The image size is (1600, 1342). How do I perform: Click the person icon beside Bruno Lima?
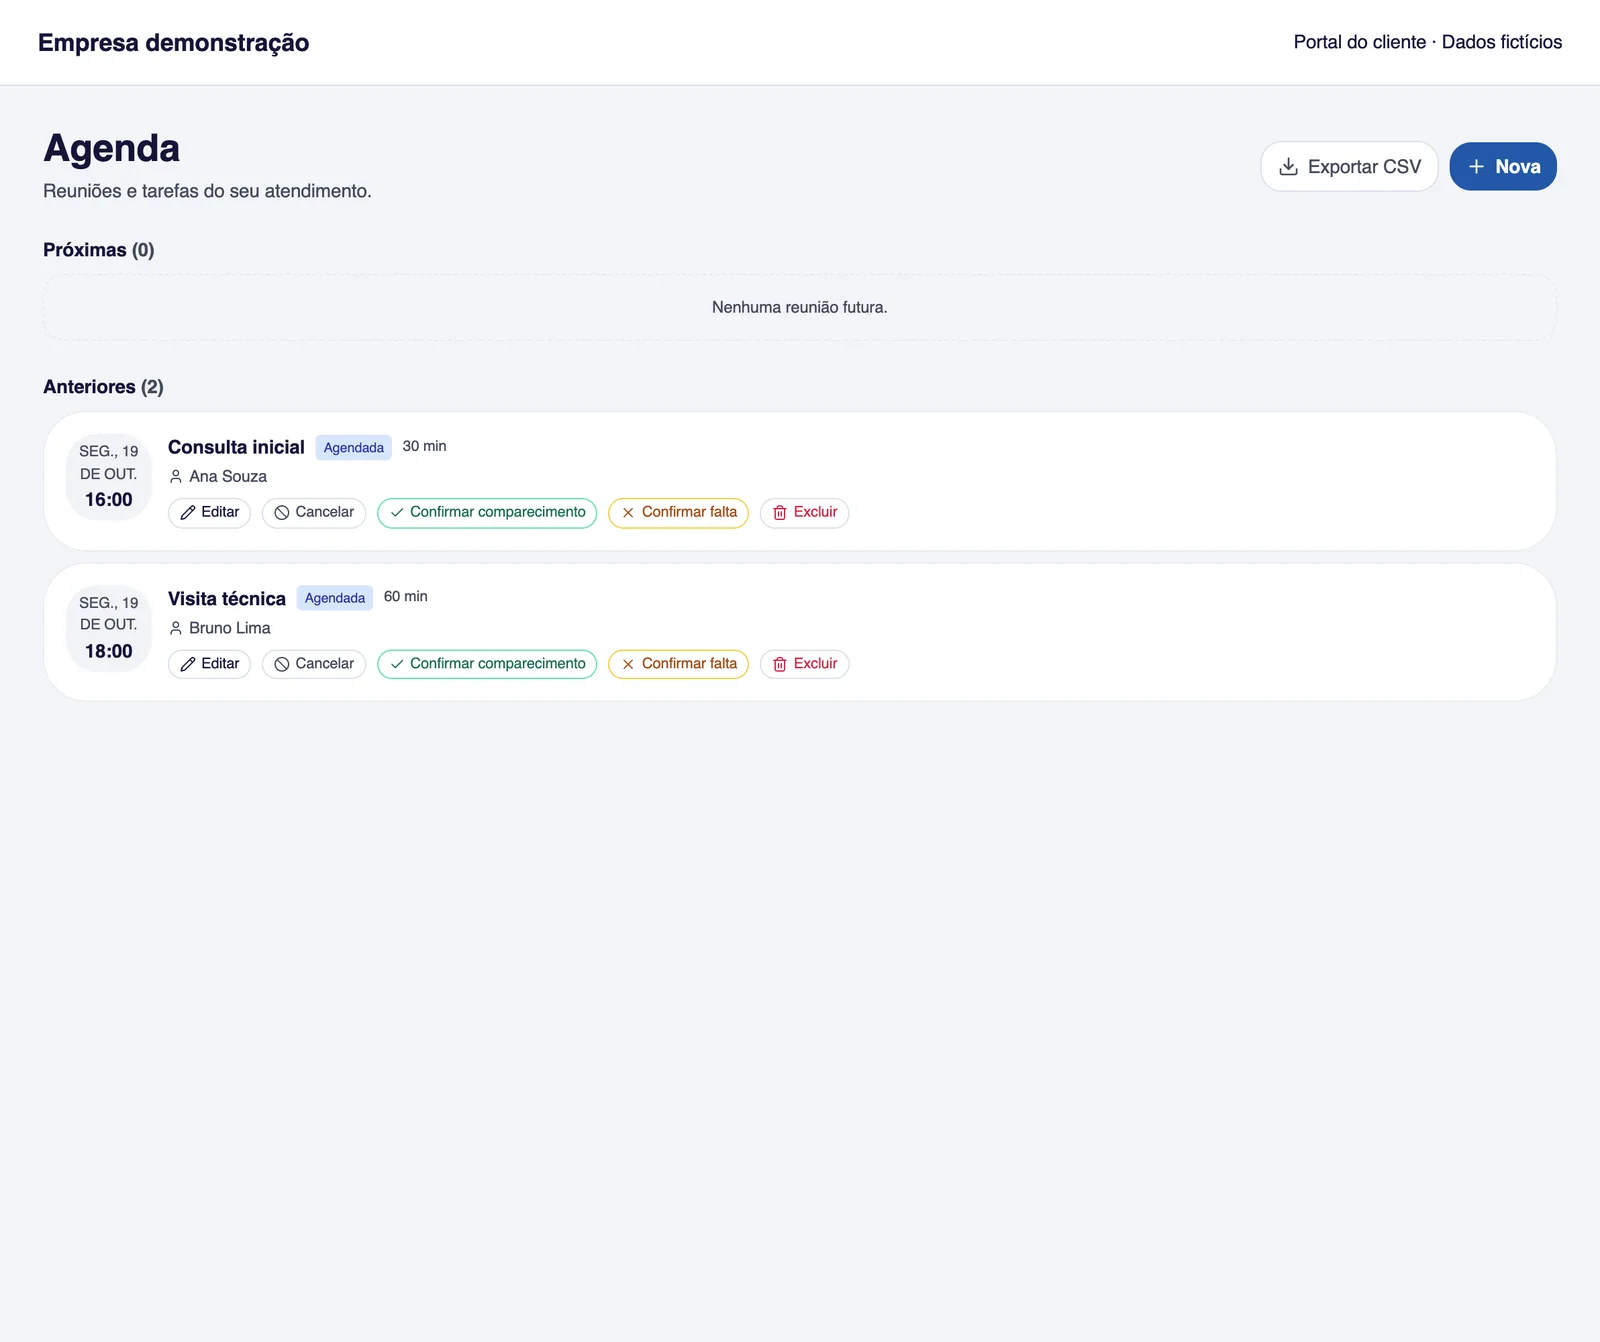(x=176, y=628)
